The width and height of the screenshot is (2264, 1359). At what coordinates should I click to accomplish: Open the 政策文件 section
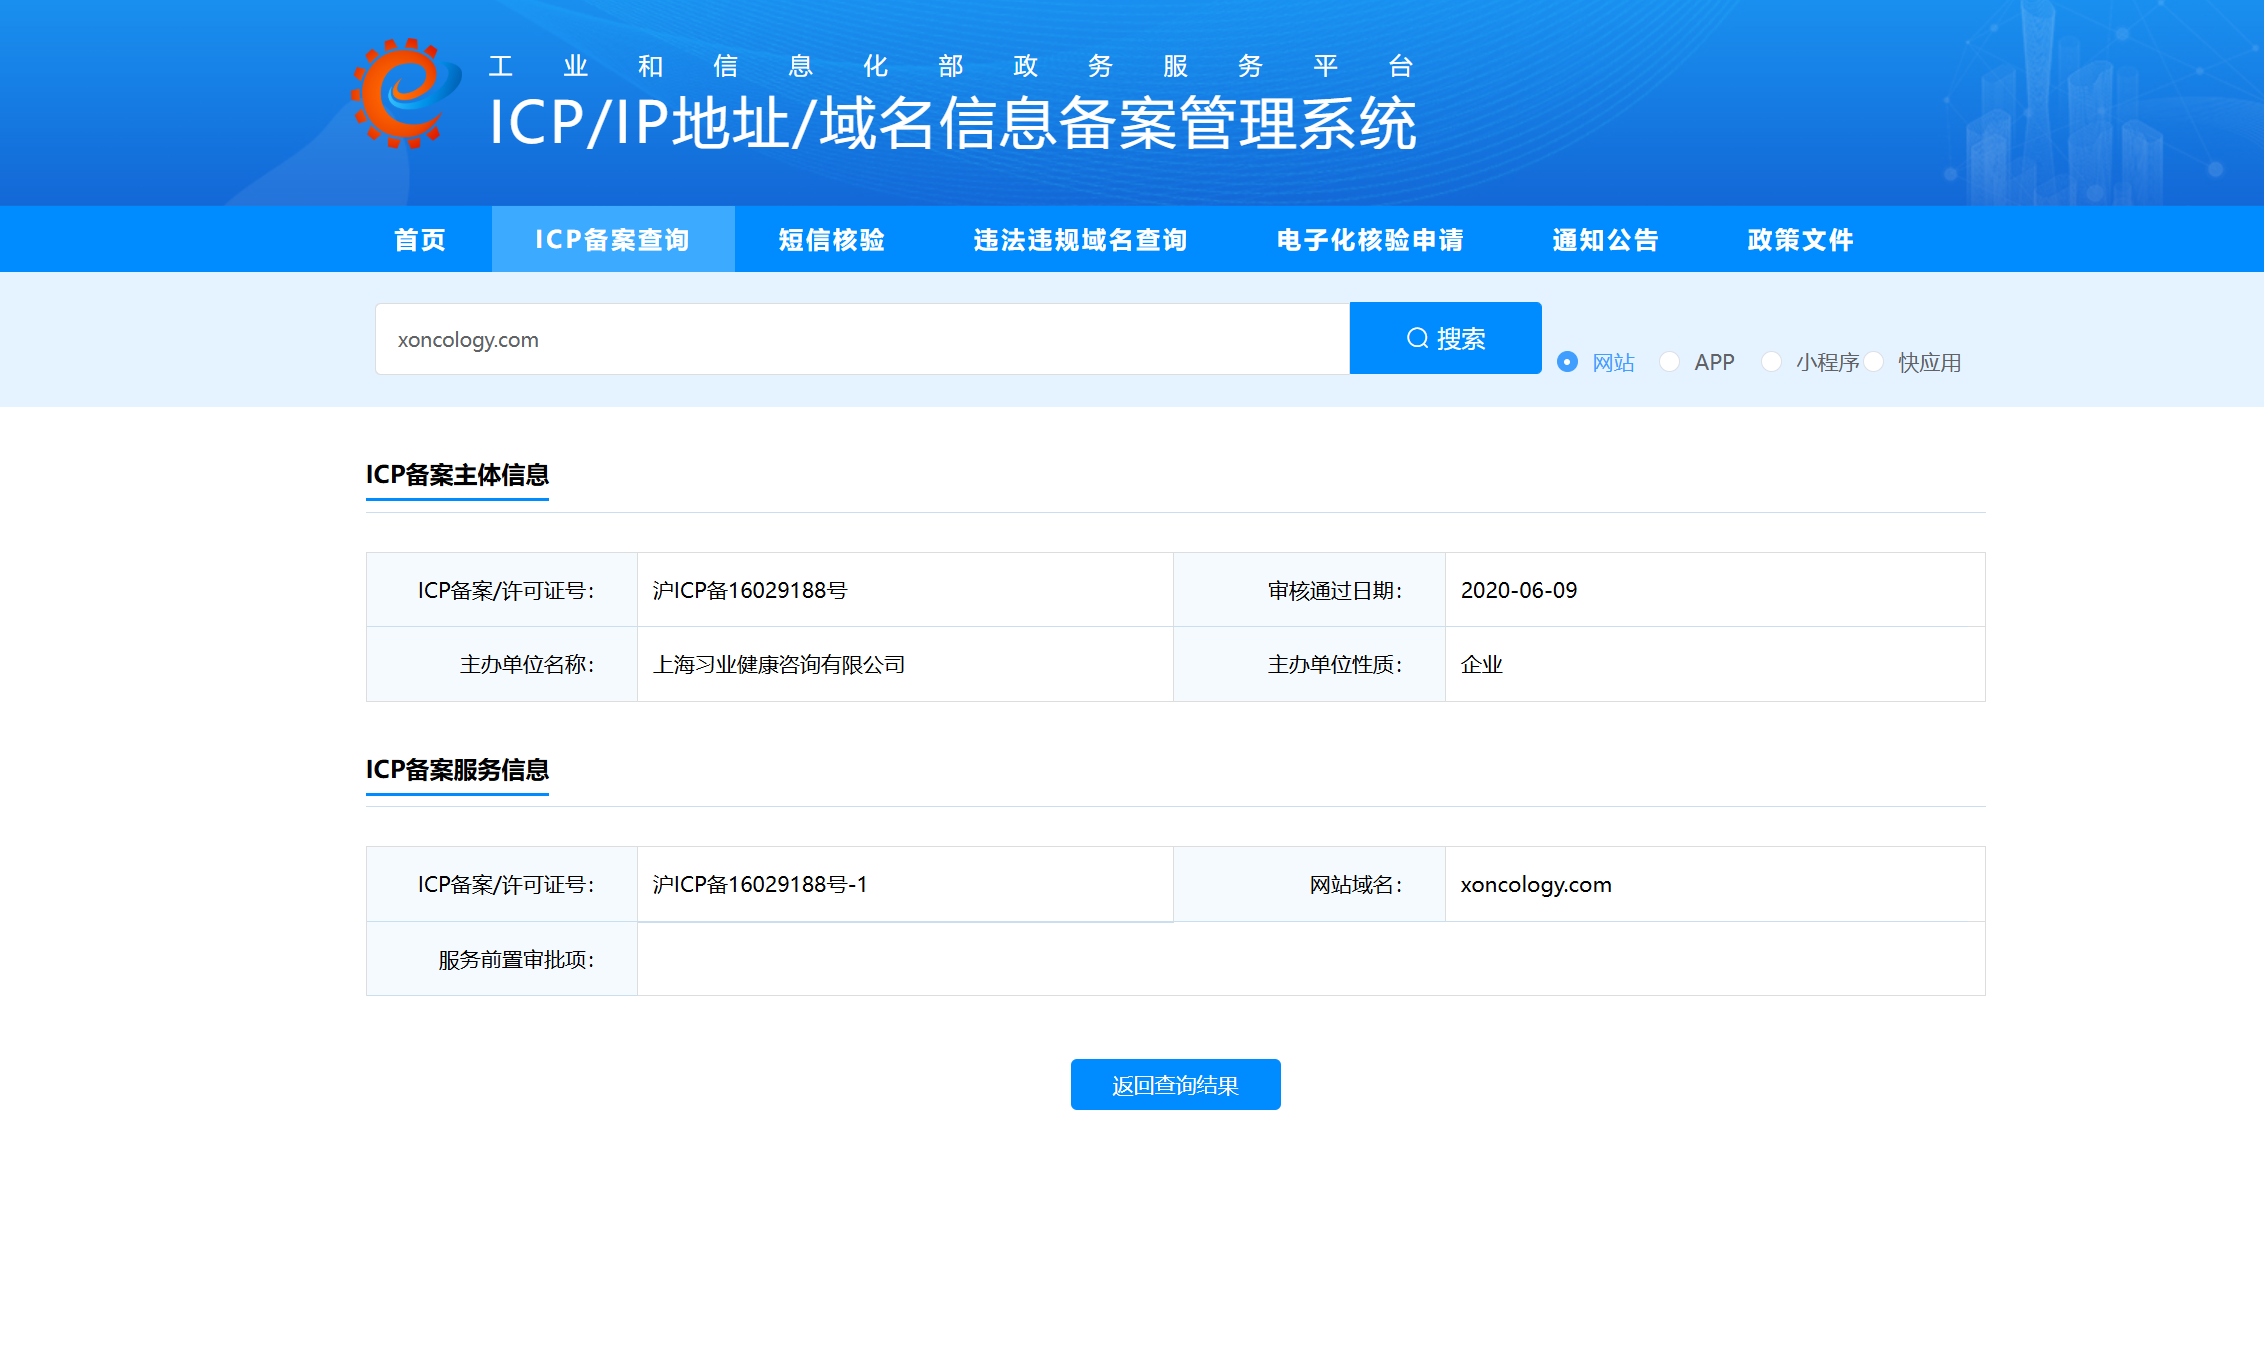click(x=1800, y=240)
